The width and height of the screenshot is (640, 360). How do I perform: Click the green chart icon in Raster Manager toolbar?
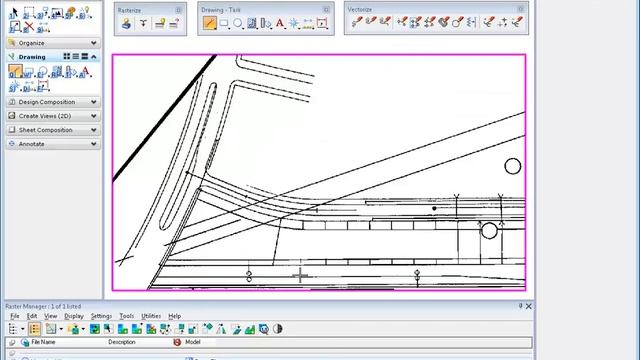[250, 329]
